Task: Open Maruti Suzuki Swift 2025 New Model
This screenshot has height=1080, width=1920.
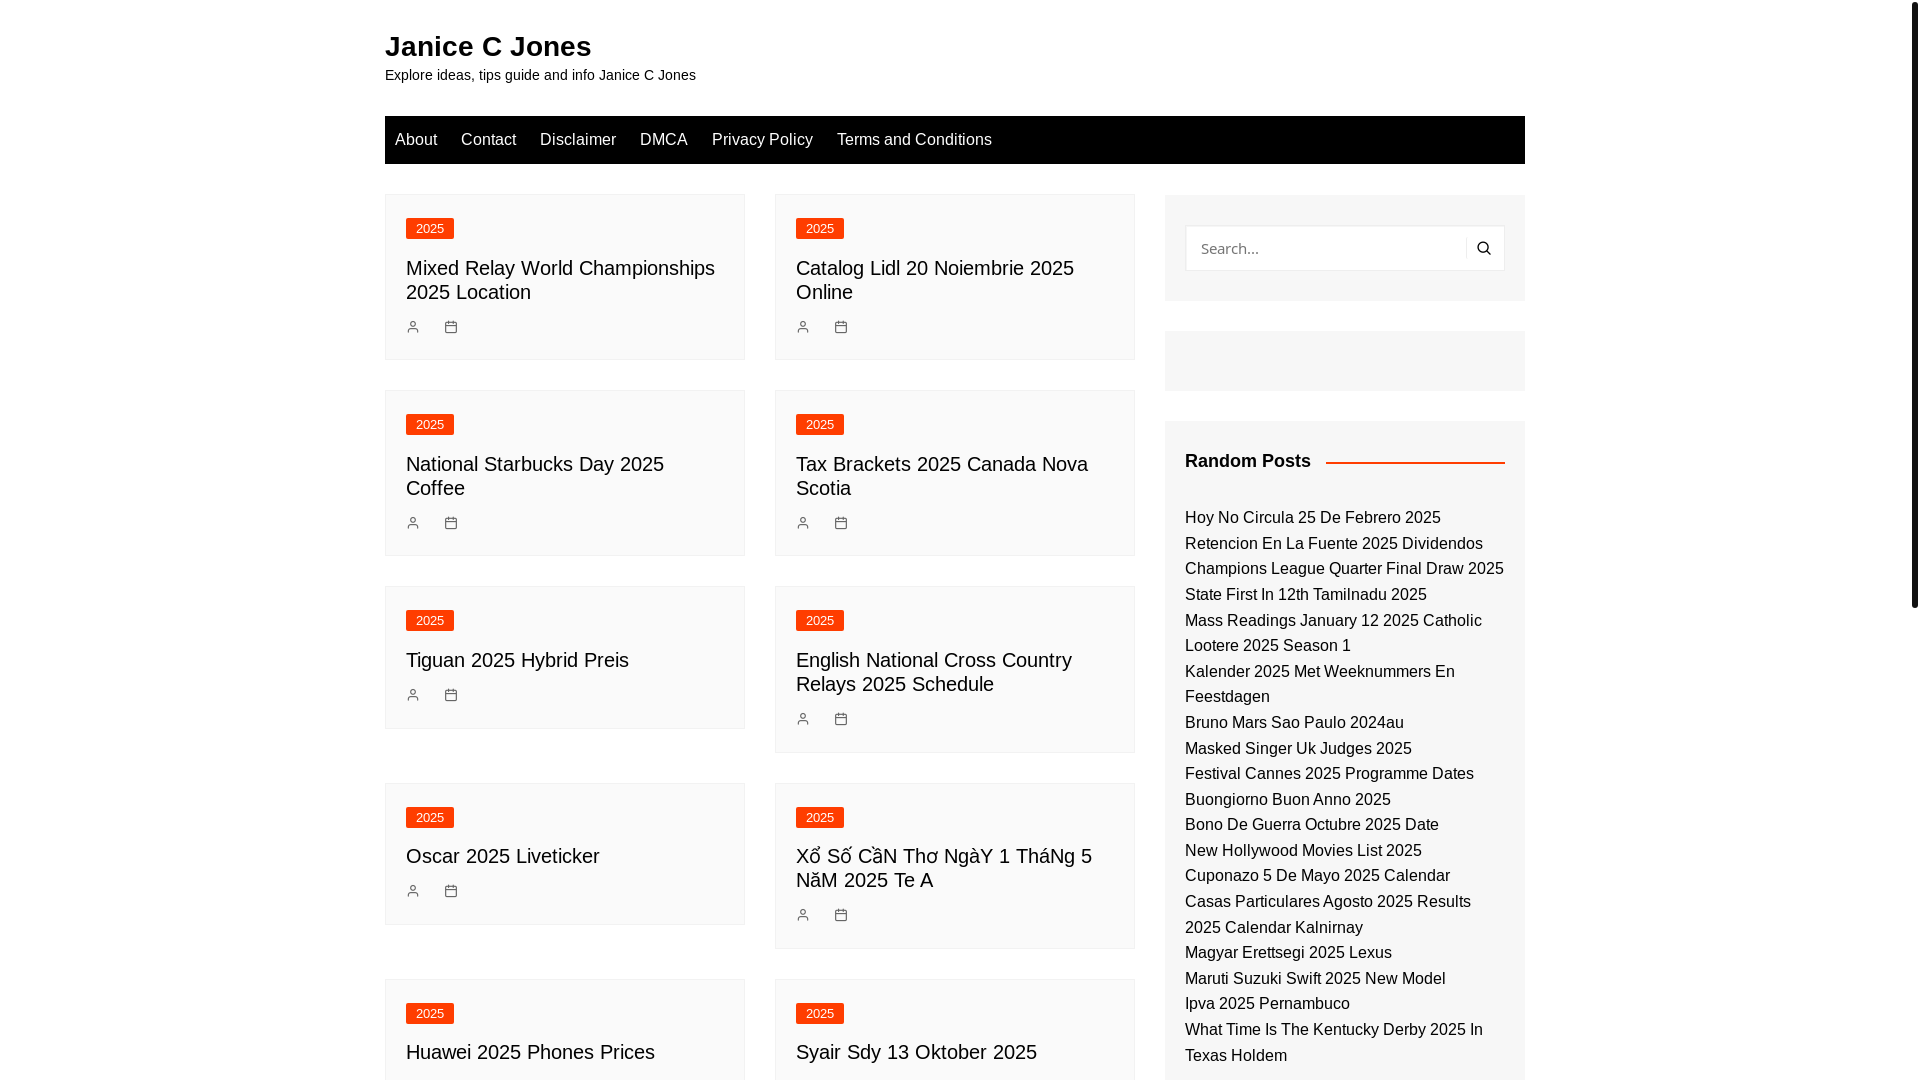Action: click(x=1315, y=979)
